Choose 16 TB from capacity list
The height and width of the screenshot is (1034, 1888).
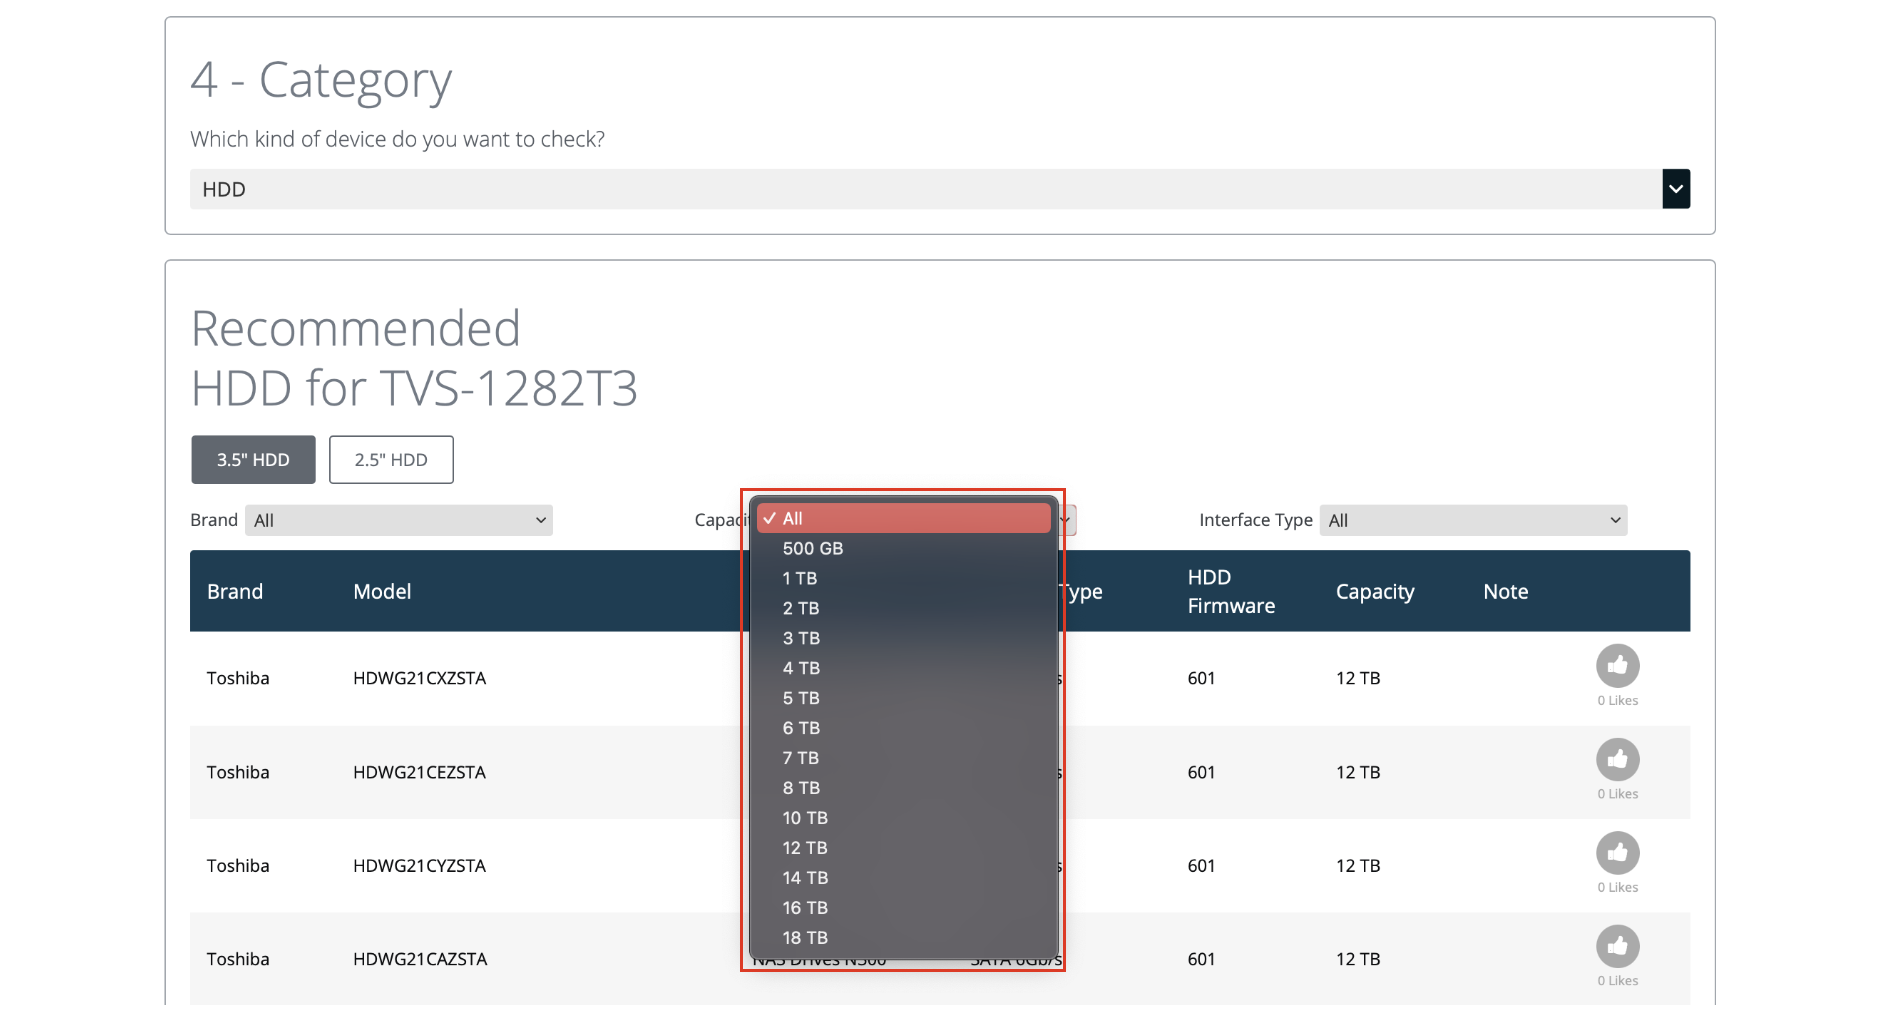(805, 909)
